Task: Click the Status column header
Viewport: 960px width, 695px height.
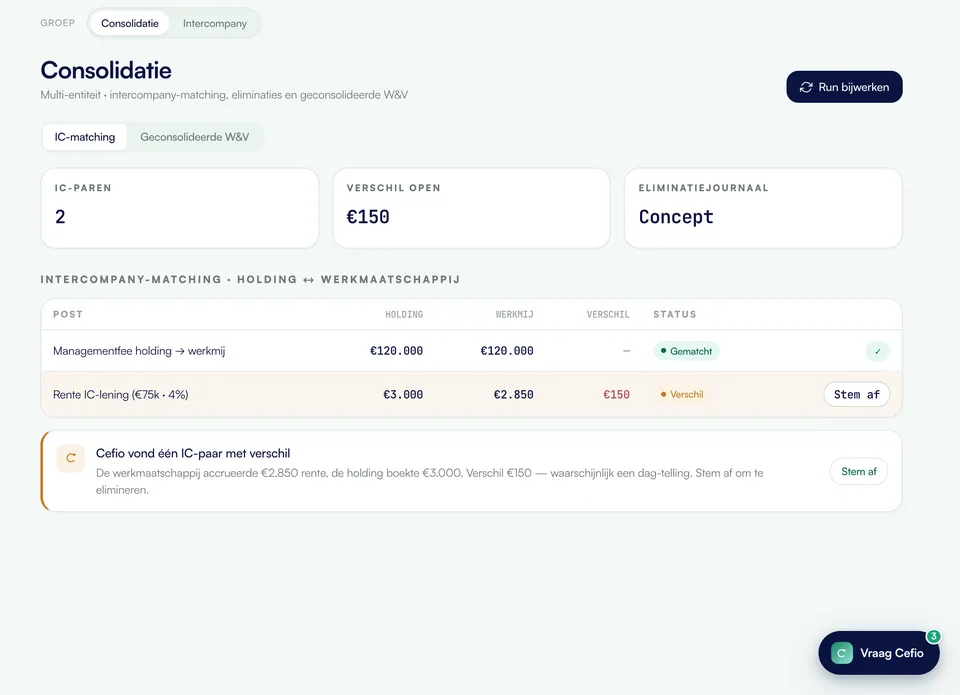Action: click(x=675, y=314)
